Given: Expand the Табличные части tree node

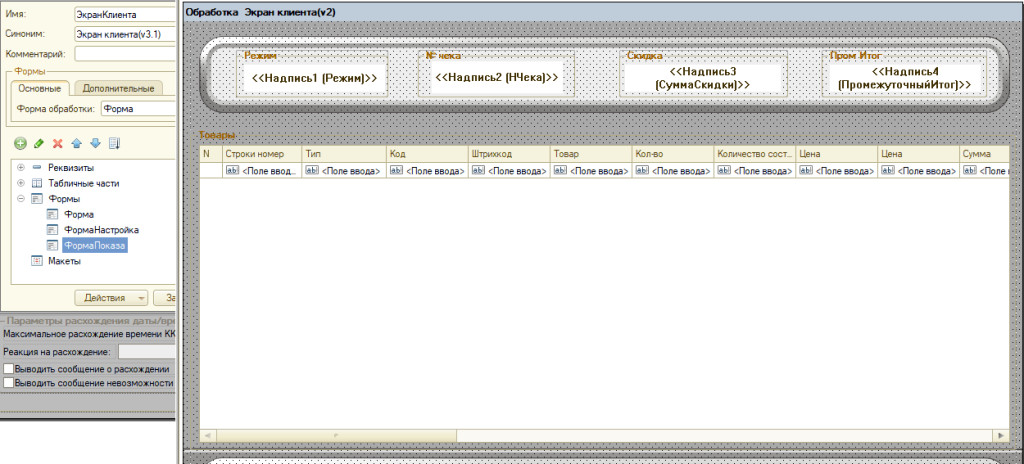Looking at the screenshot, I should 20,183.
